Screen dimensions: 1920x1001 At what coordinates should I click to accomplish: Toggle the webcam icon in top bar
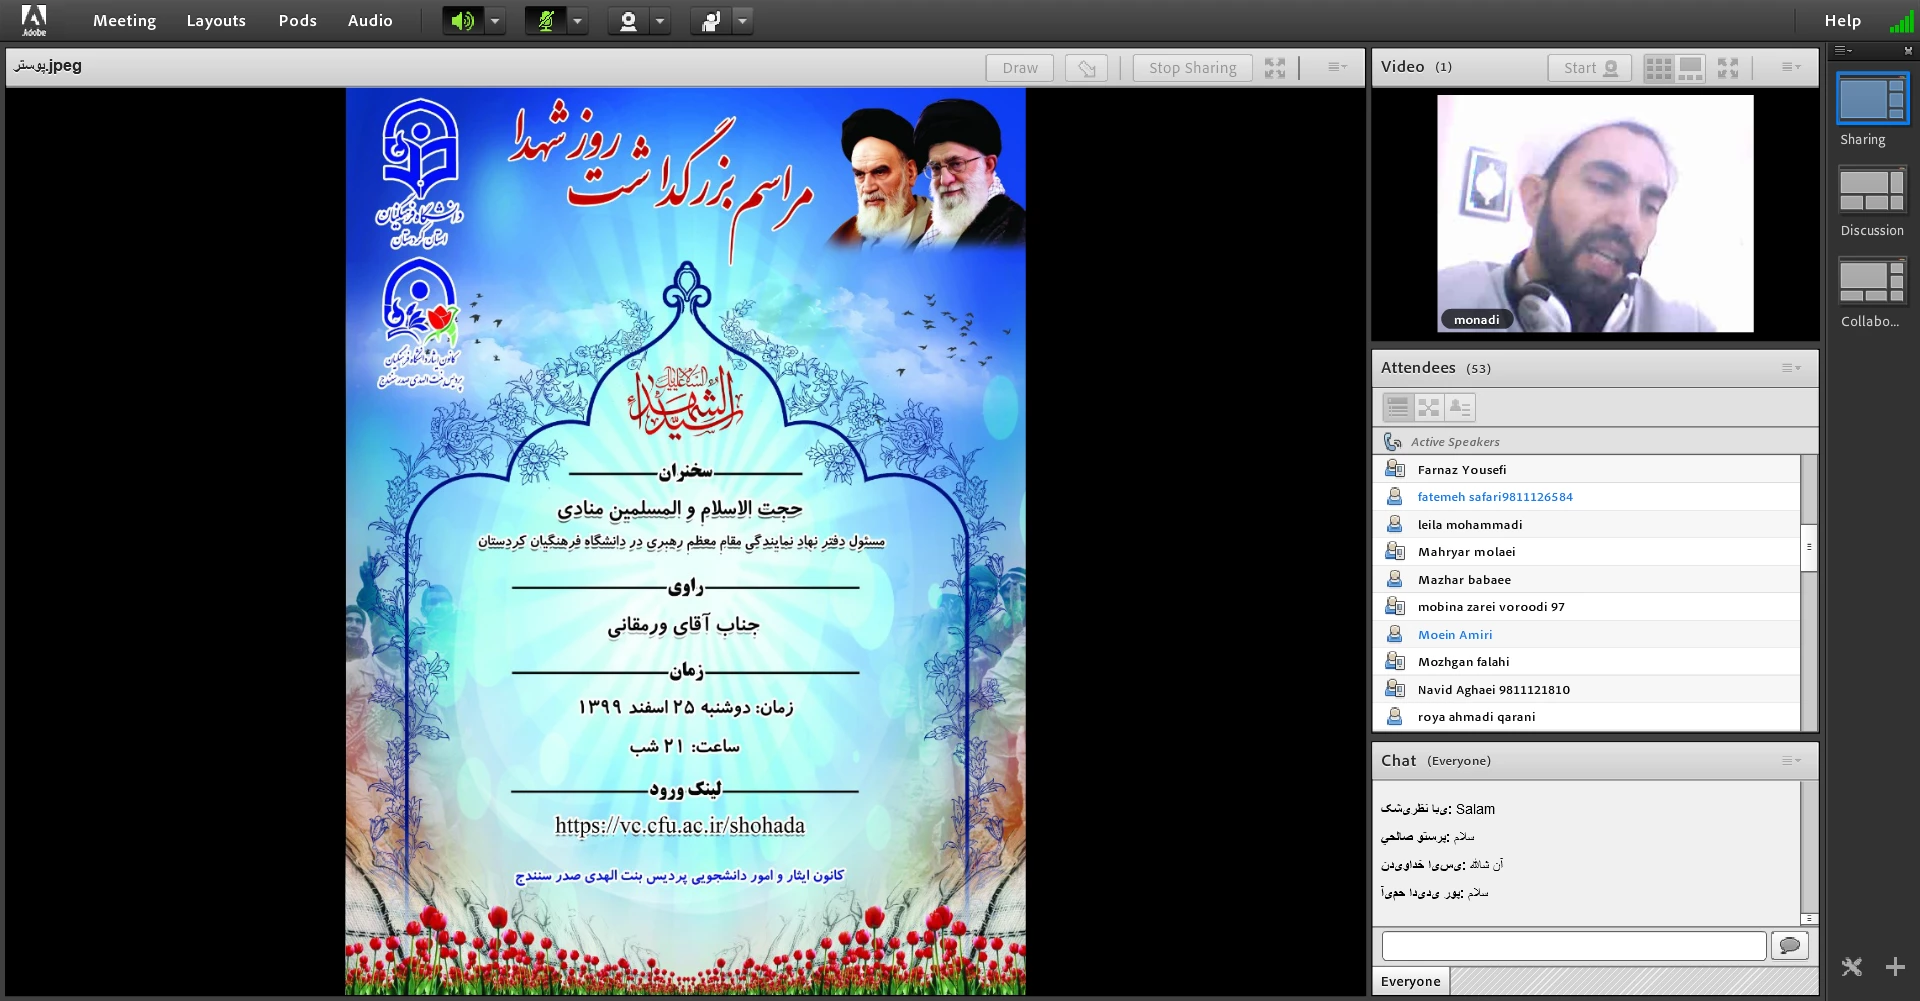pos(628,21)
